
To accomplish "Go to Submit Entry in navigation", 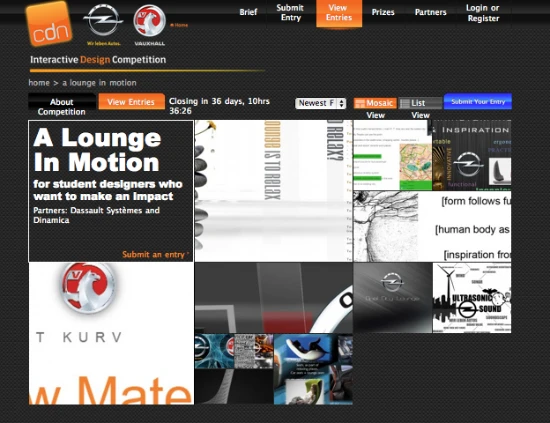I will point(290,13).
